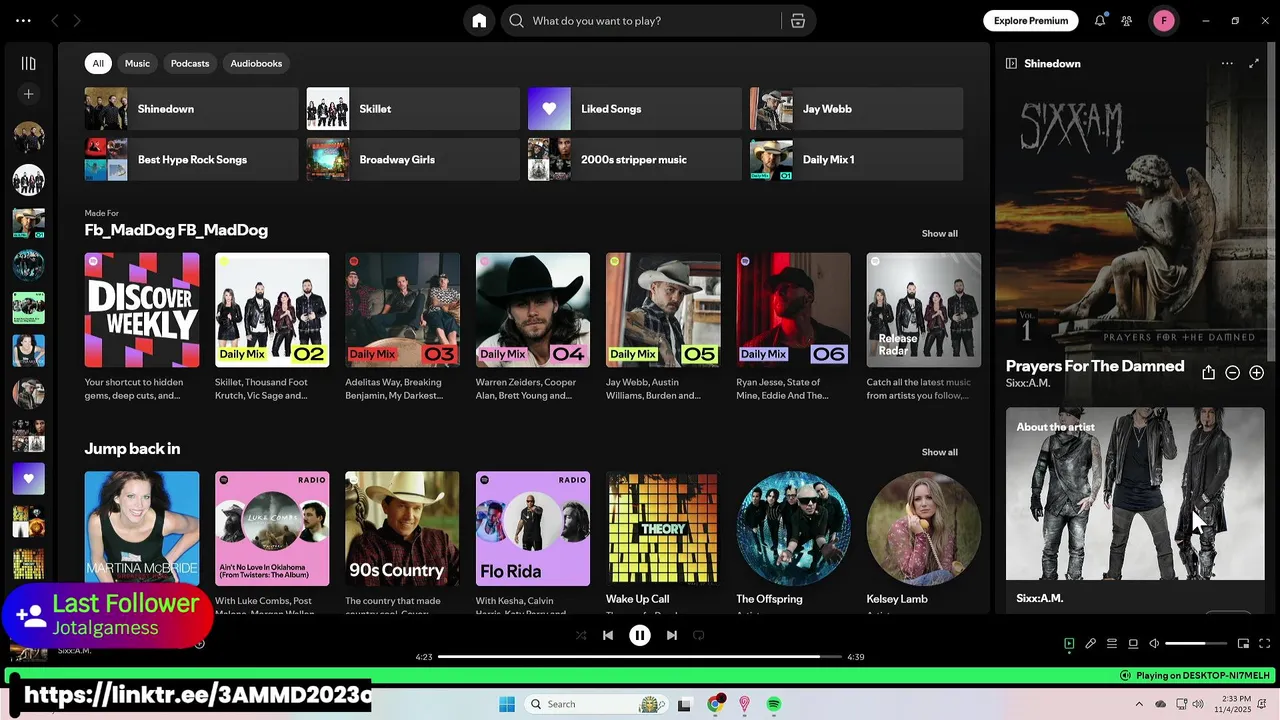Open the user profile avatar F

[x=1164, y=21]
